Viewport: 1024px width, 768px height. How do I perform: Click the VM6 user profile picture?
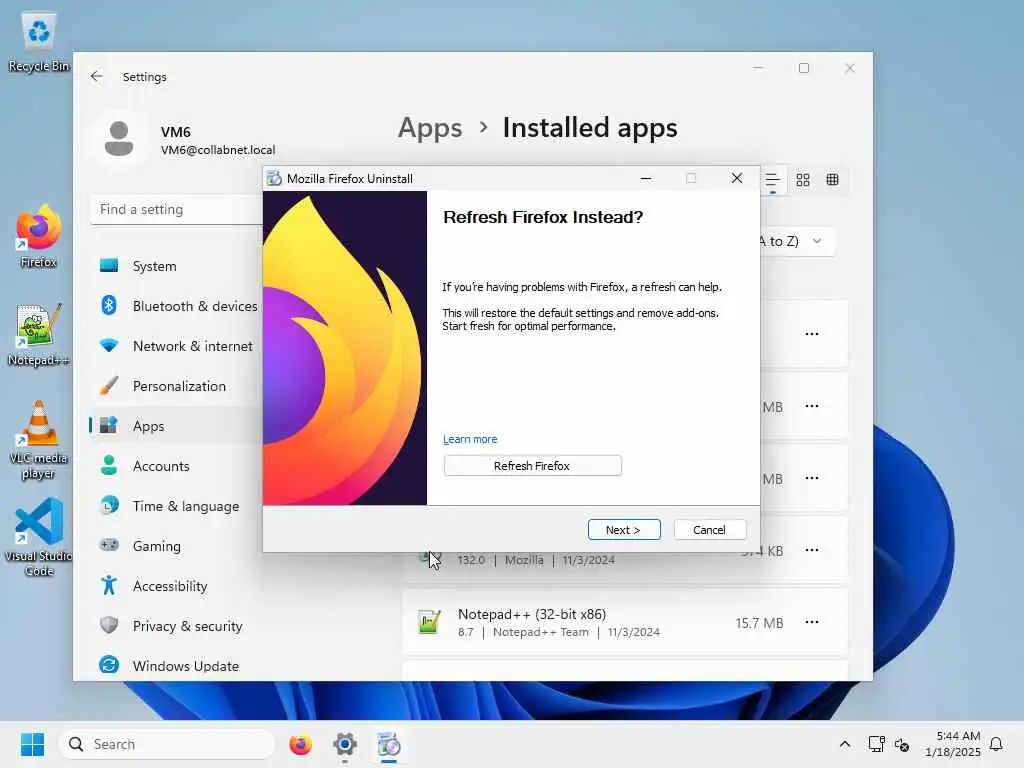tap(119, 139)
